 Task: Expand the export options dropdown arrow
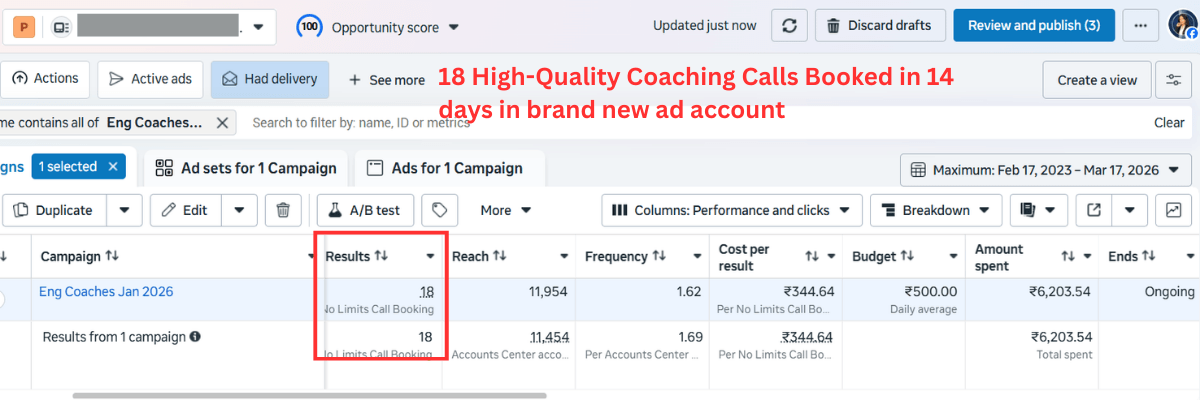pyautogui.click(x=1129, y=210)
